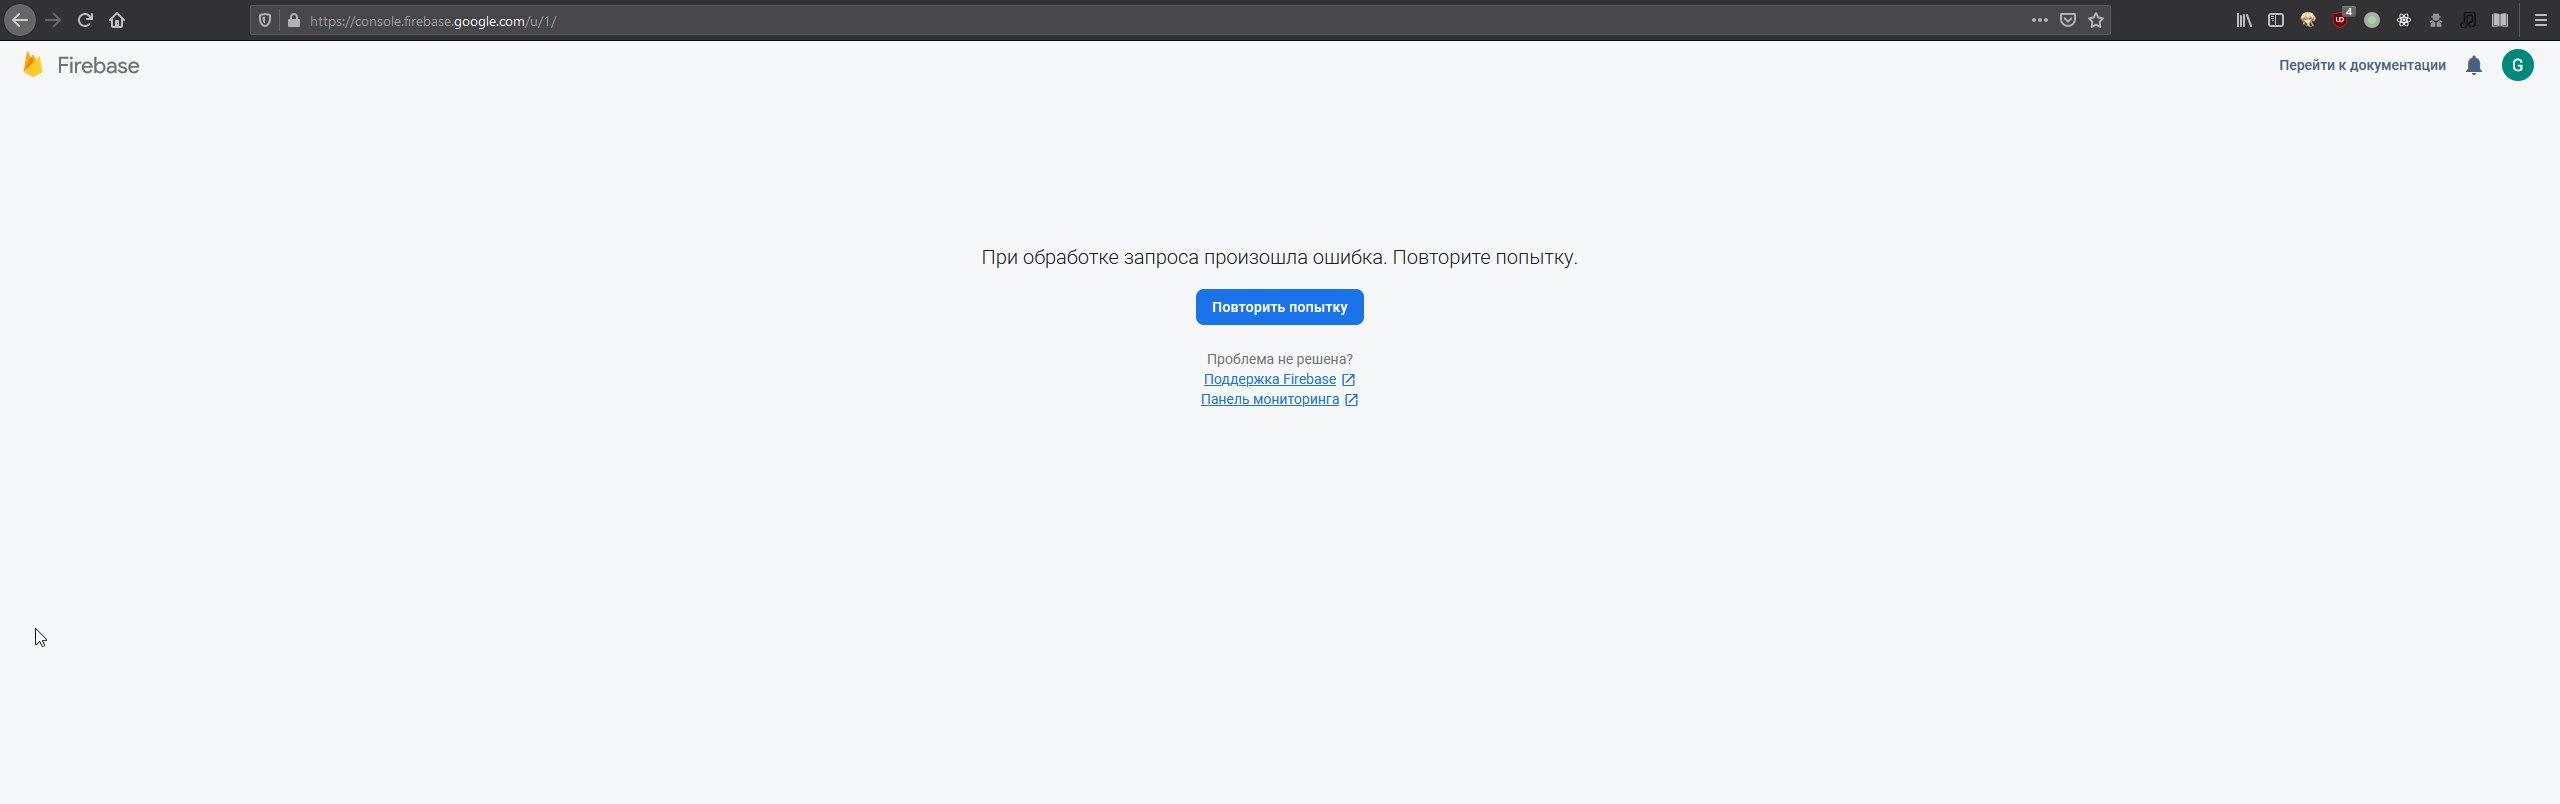Bookmark this page with the star
Viewport: 2560px width, 804px height.
pos(2096,20)
